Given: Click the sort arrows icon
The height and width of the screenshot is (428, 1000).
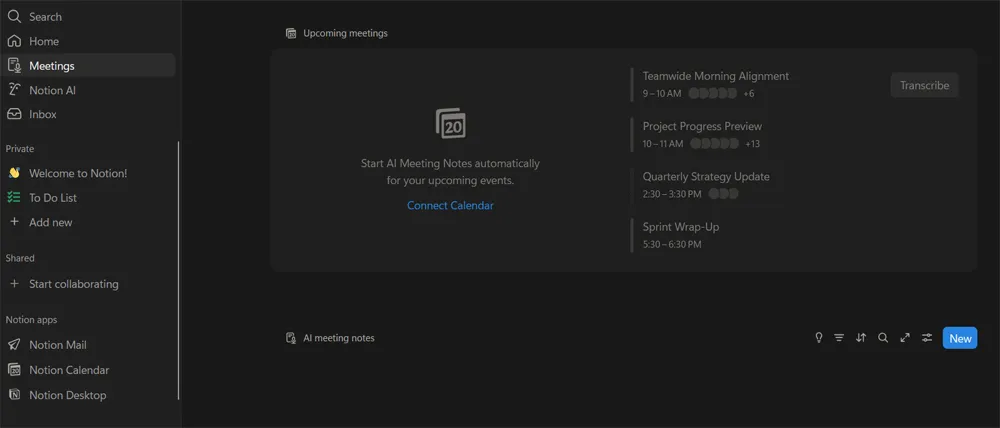Looking at the screenshot, I should pos(861,338).
